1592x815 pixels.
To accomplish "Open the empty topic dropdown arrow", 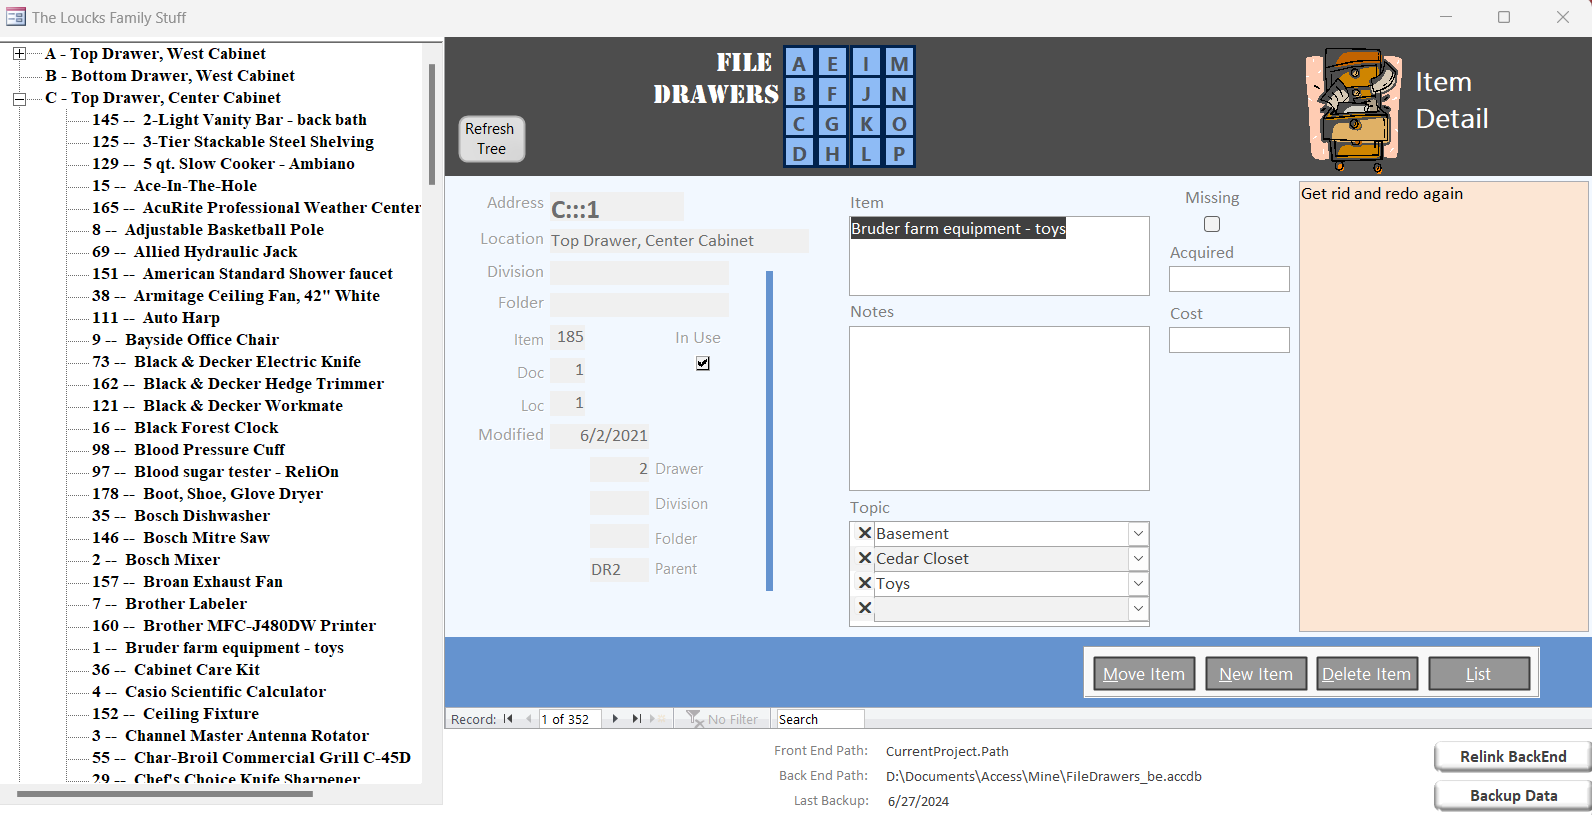I will coord(1138,609).
